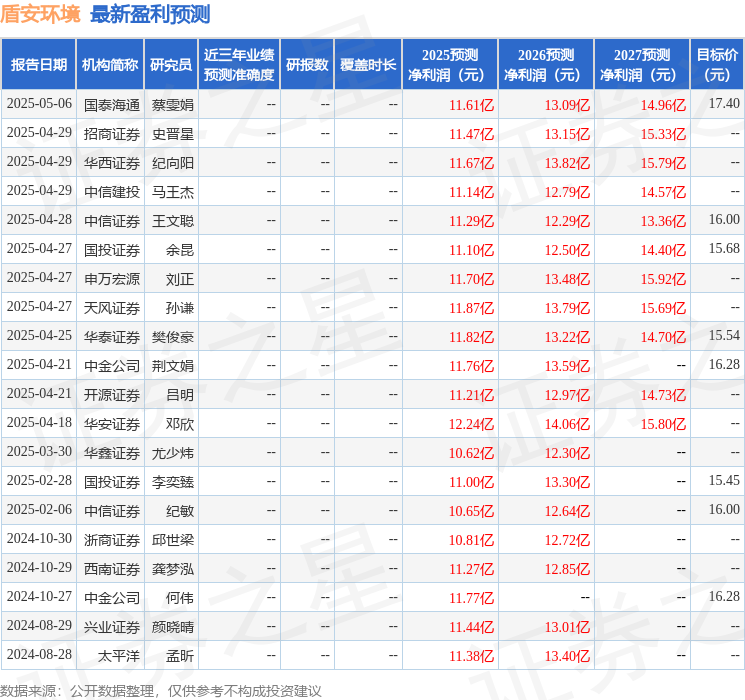Click analyst name 何伟

click(180, 598)
